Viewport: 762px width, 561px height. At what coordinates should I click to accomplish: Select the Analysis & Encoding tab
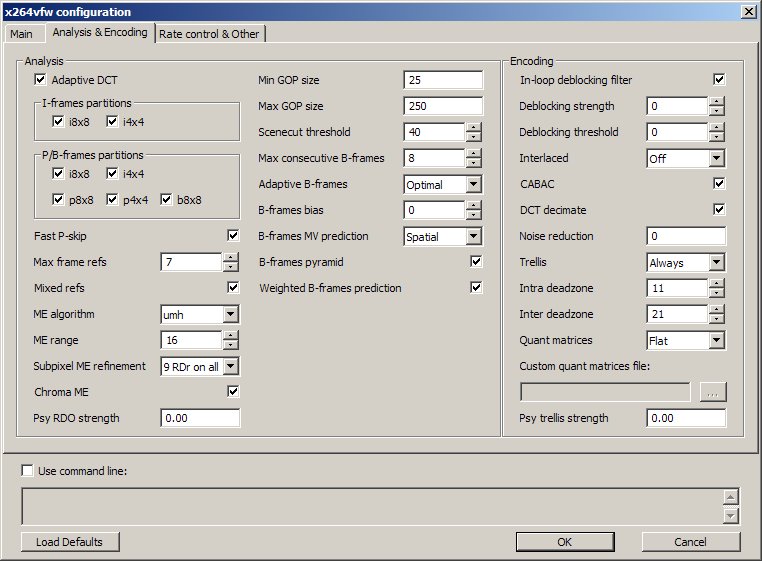(100, 32)
